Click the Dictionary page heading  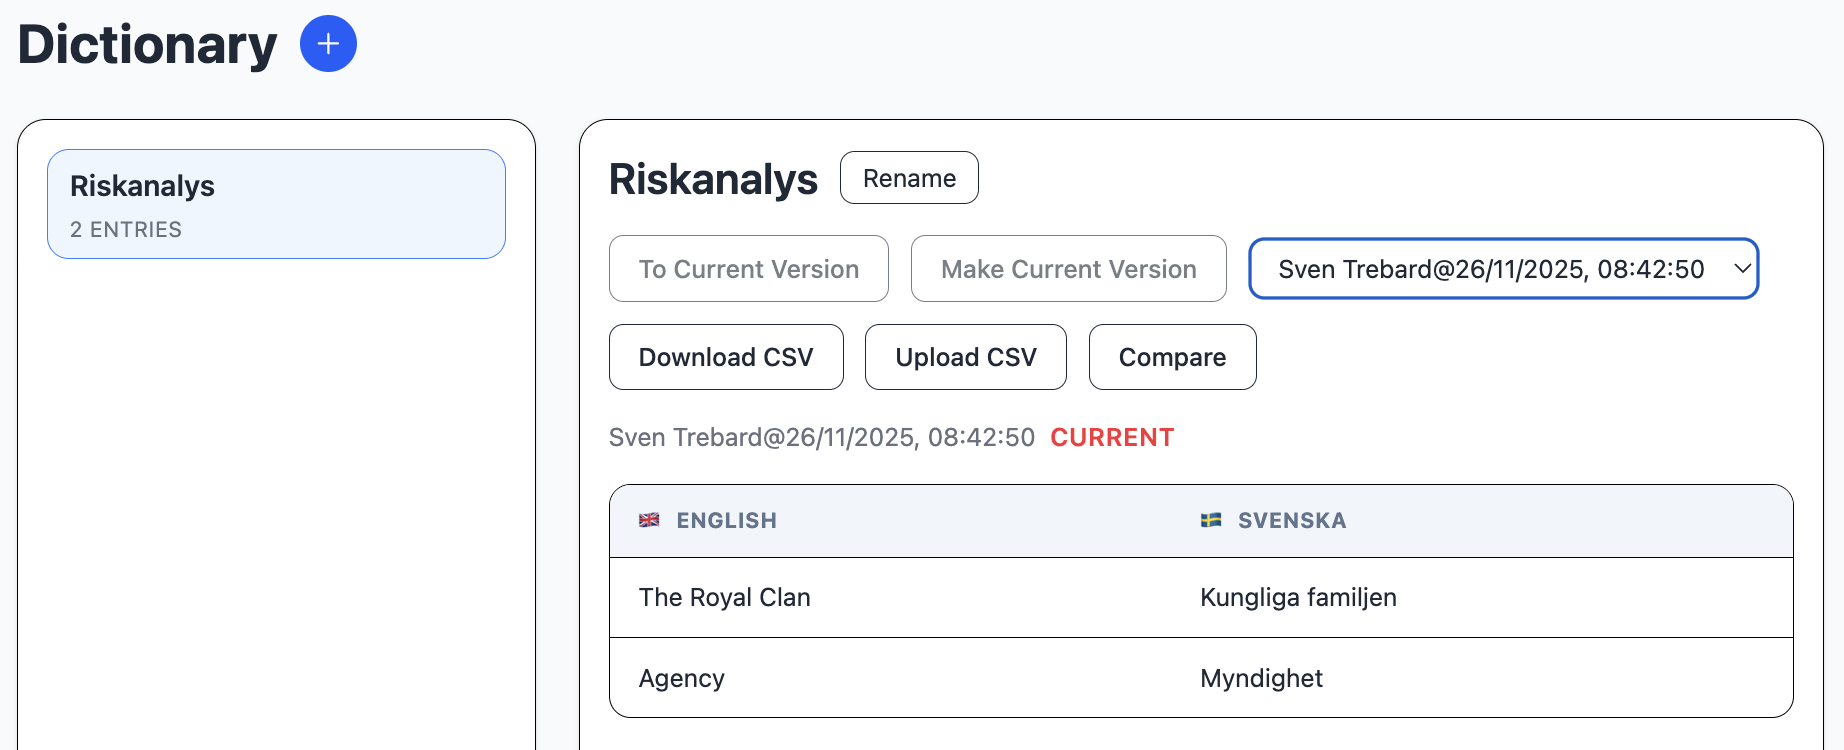click(147, 45)
